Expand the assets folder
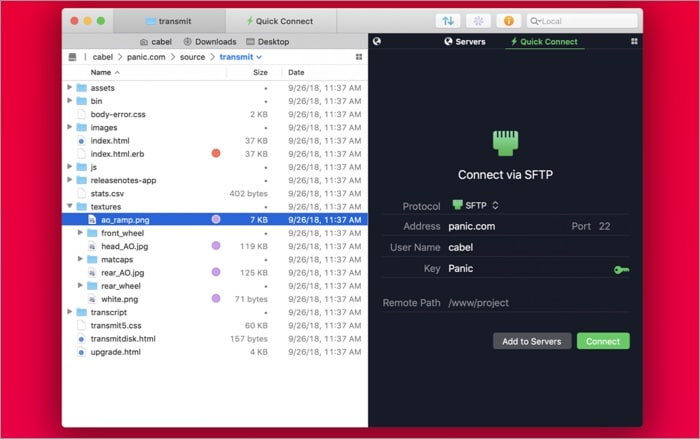This screenshot has width=700, height=439. [x=70, y=88]
